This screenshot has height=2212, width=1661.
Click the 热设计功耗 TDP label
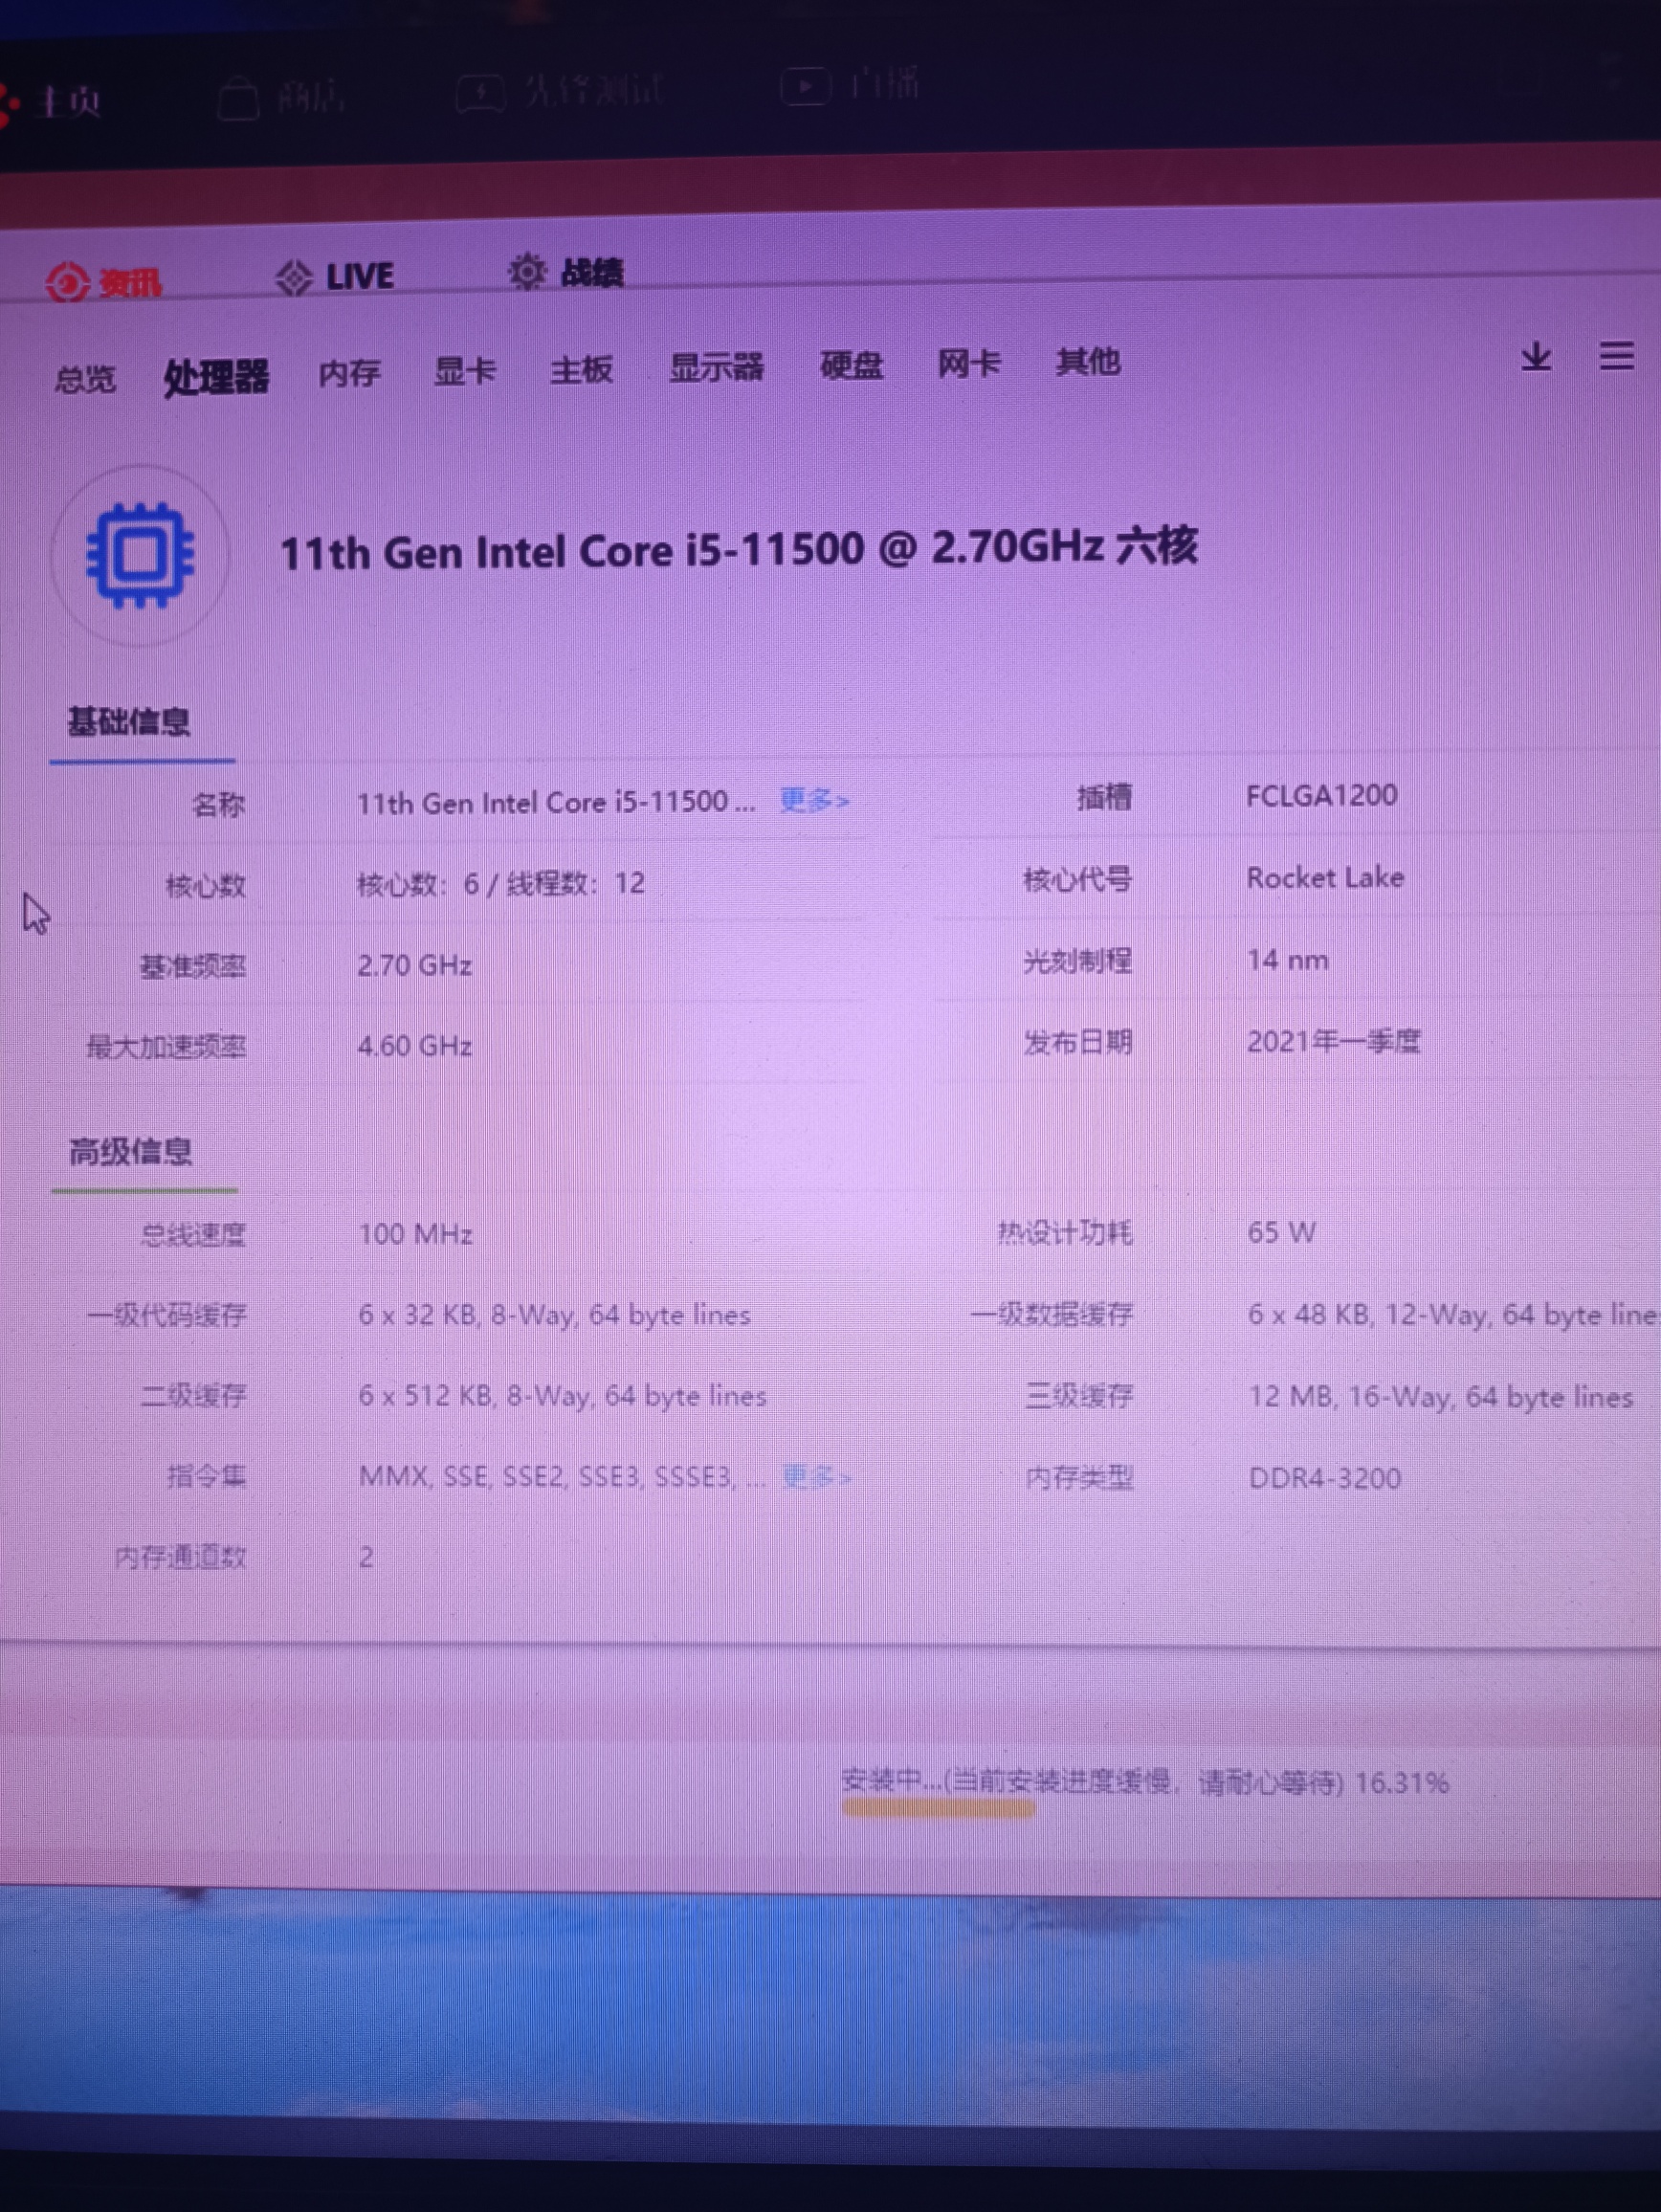point(1065,1233)
